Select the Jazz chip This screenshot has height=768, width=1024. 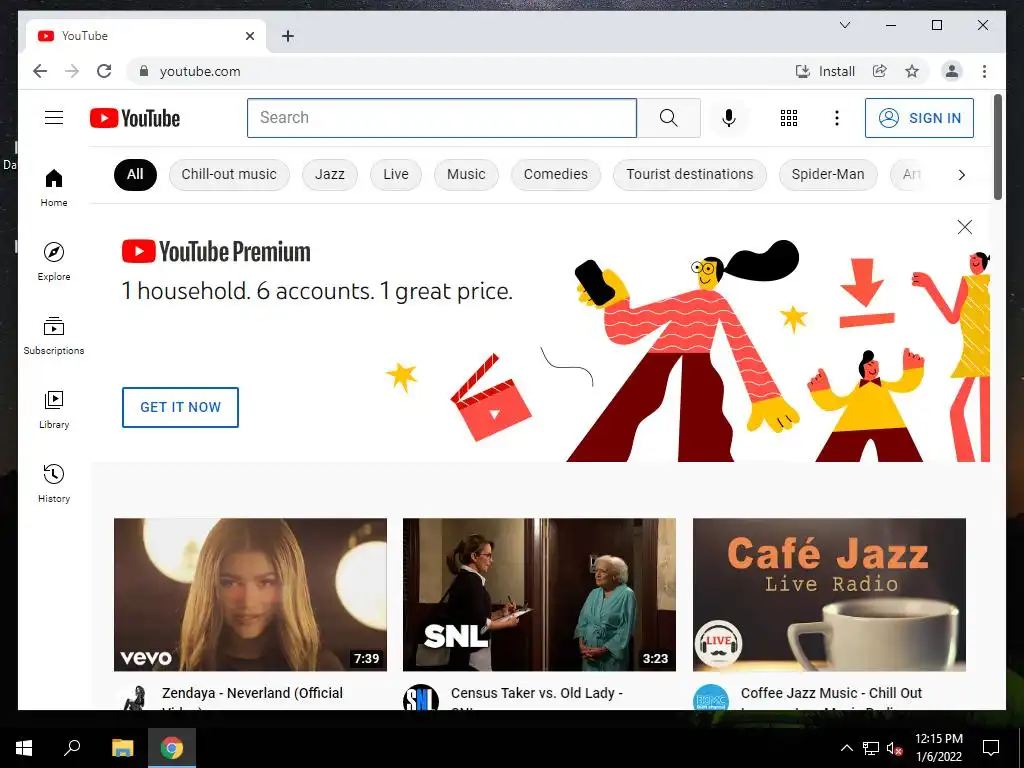point(330,174)
